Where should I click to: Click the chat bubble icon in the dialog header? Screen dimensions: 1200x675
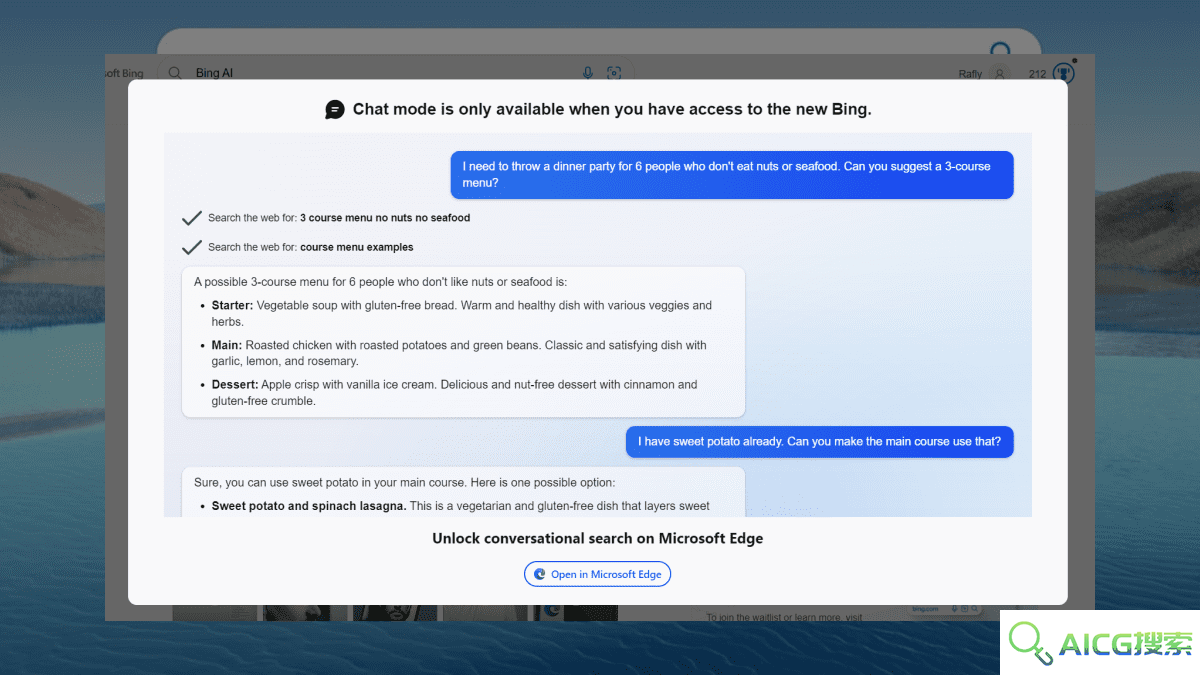pos(335,110)
